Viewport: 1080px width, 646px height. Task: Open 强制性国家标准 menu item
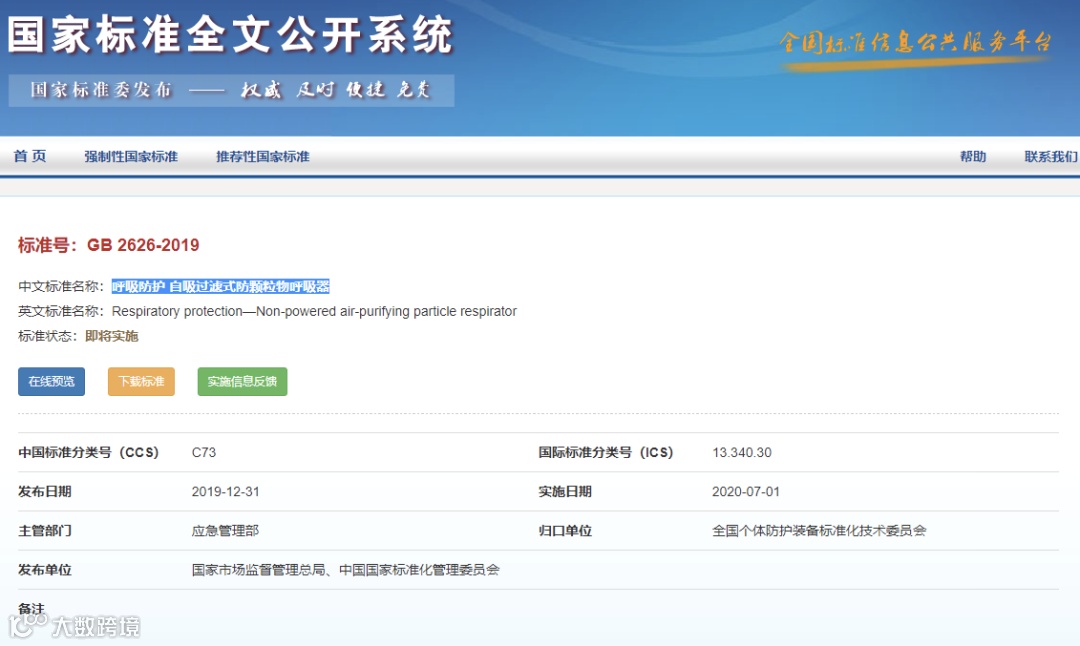pyautogui.click(x=131, y=156)
